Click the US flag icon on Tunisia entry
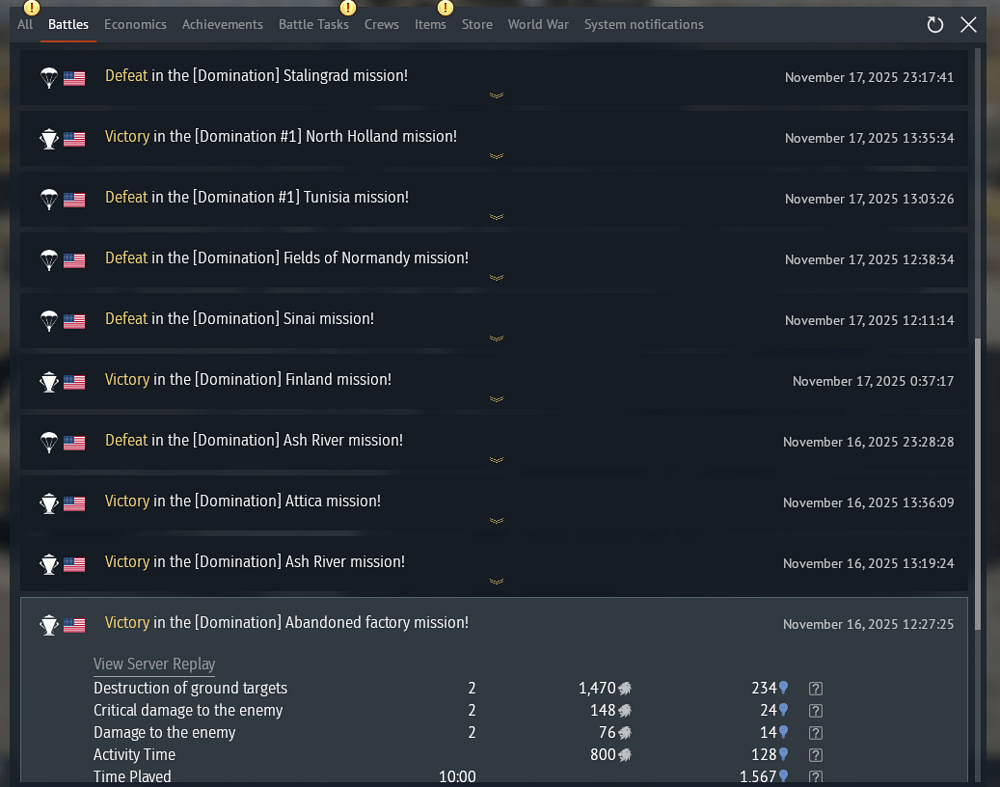 74,199
